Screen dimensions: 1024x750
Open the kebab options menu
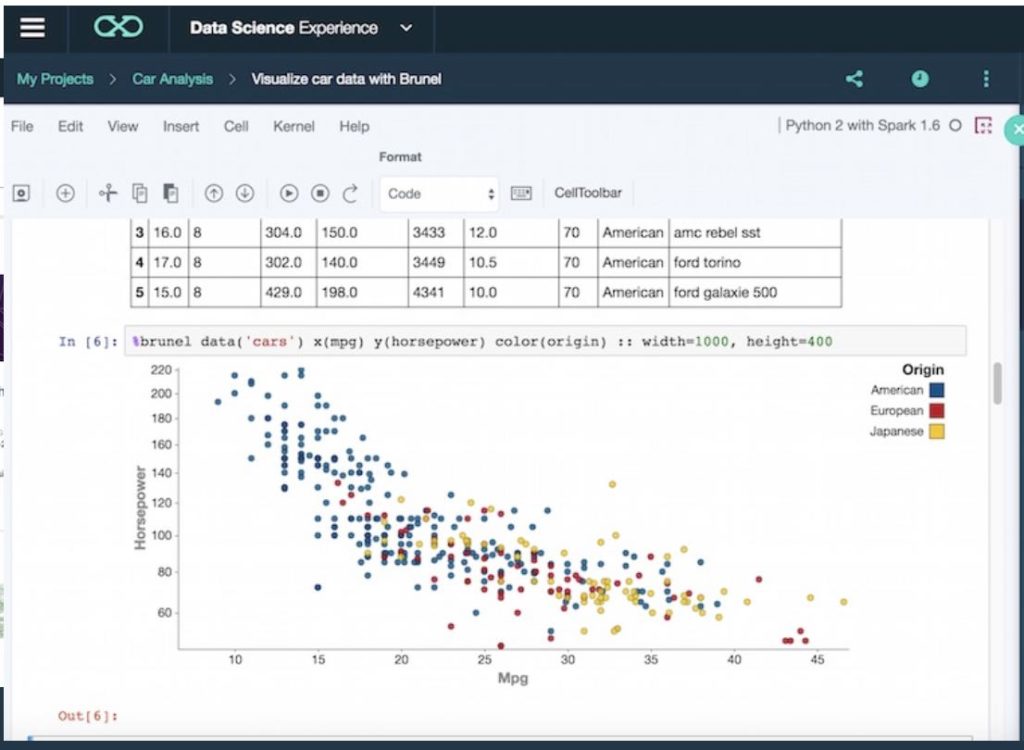tap(985, 78)
